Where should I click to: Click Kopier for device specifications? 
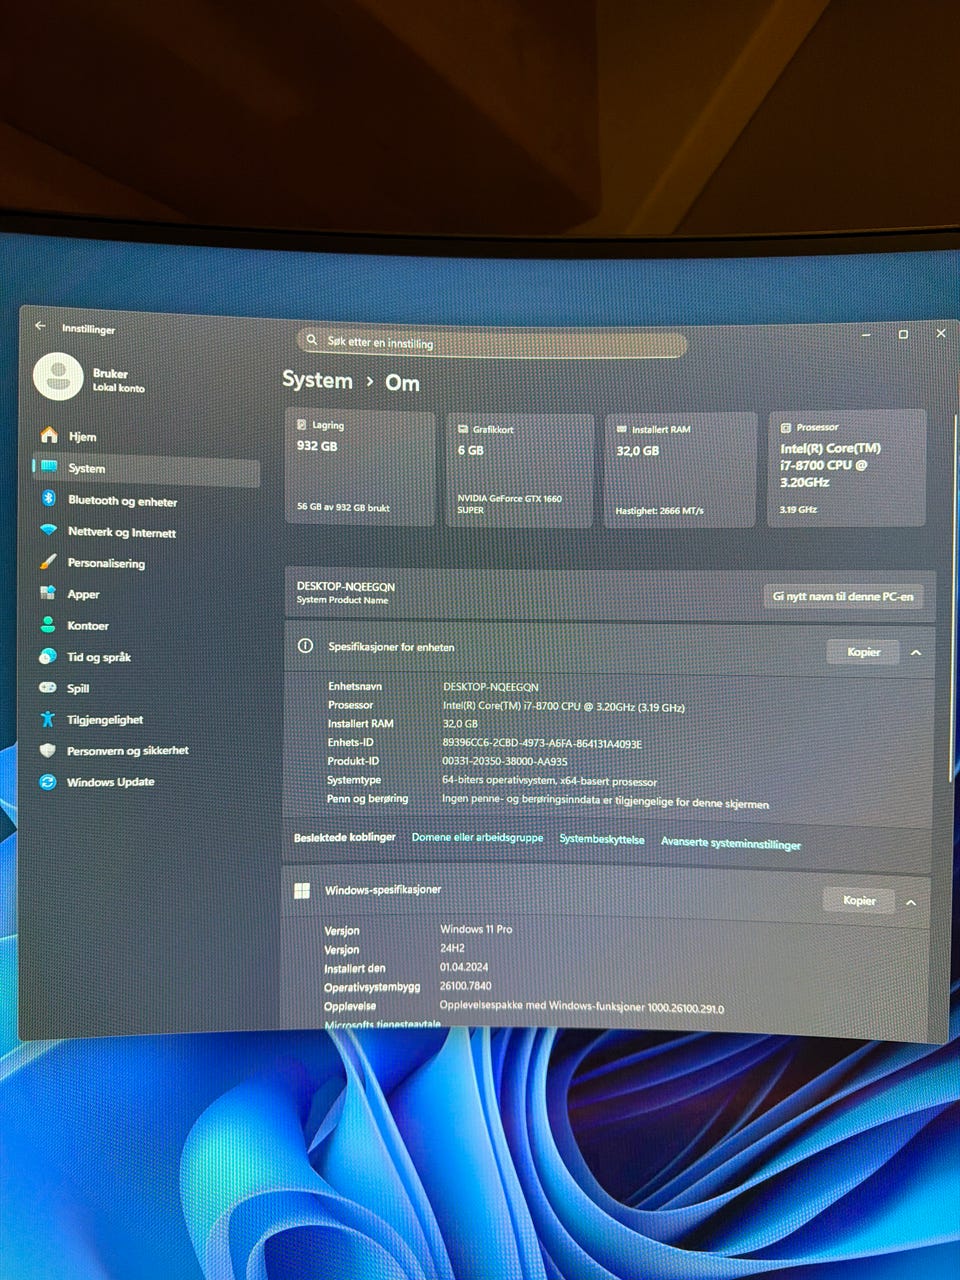[x=863, y=652]
